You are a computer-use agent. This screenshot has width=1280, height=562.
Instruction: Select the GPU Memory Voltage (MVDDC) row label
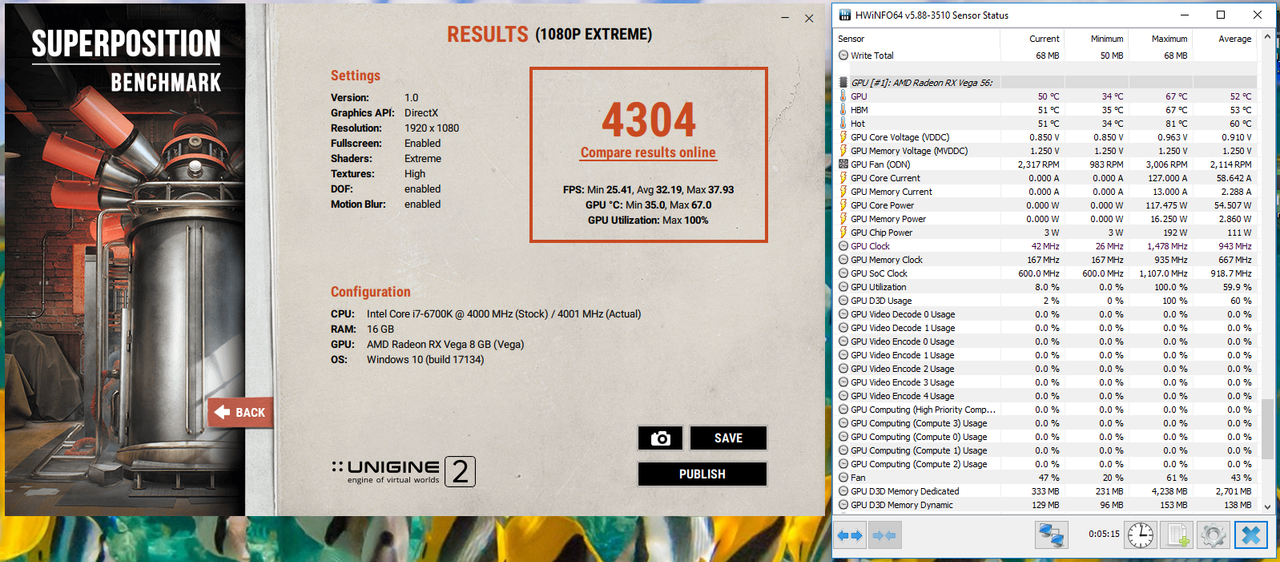click(x=909, y=151)
